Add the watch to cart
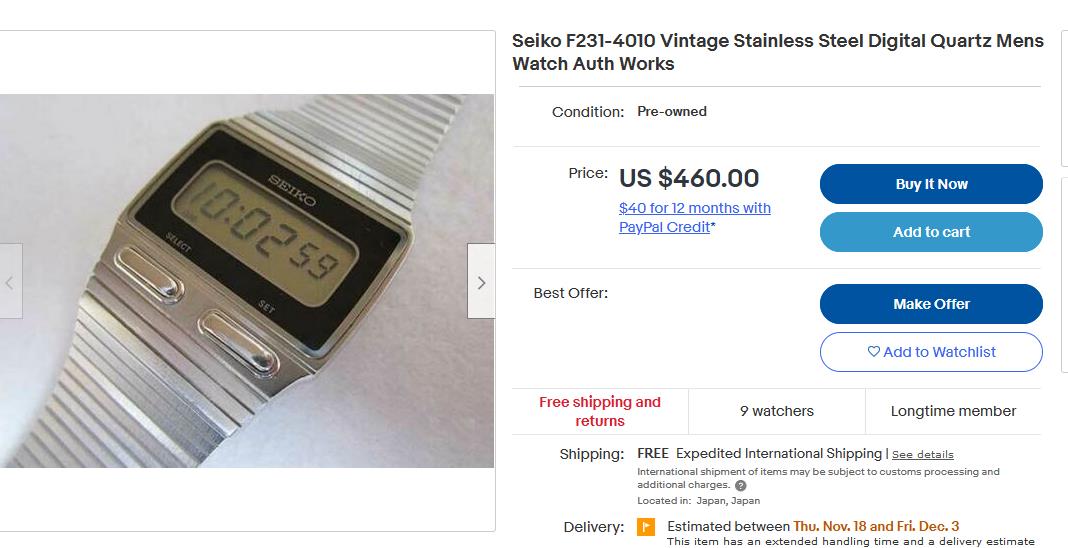The height and width of the screenshot is (548, 1068). click(x=931, y=232)
